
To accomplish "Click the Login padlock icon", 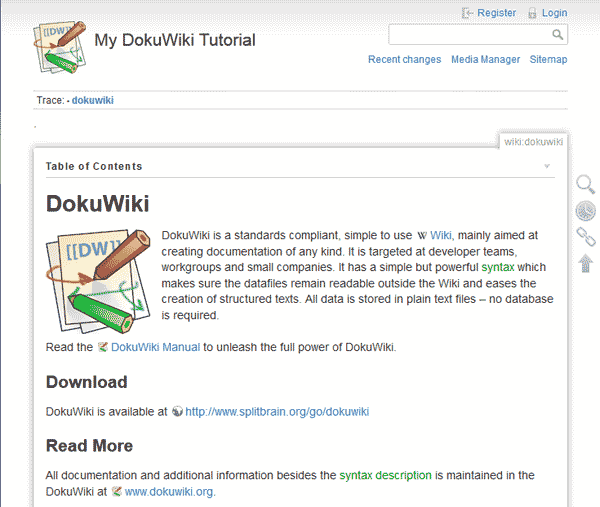I will [x=532, y=13].
